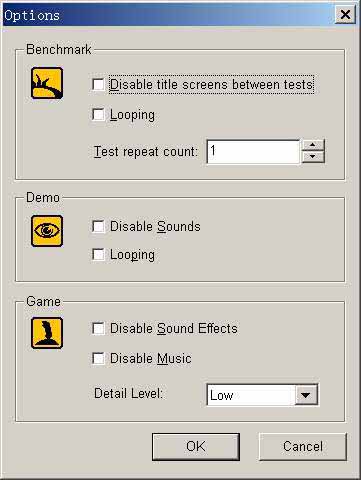Viewport: 361px width, 480px height.
Task: Increase the test repeat count with up arrow
Action: [313, 145]
